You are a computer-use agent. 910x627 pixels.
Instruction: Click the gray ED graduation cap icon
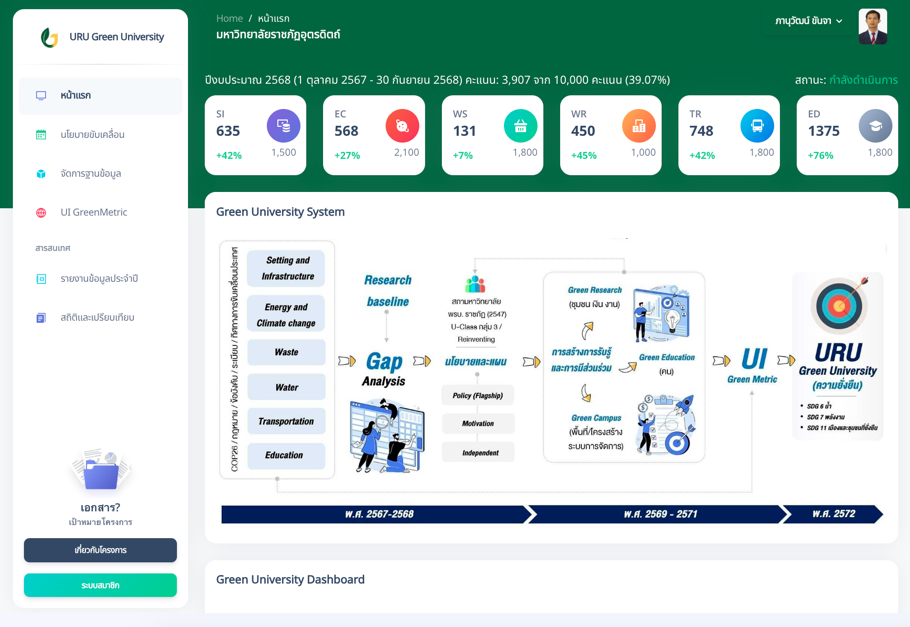coord(875,126)
